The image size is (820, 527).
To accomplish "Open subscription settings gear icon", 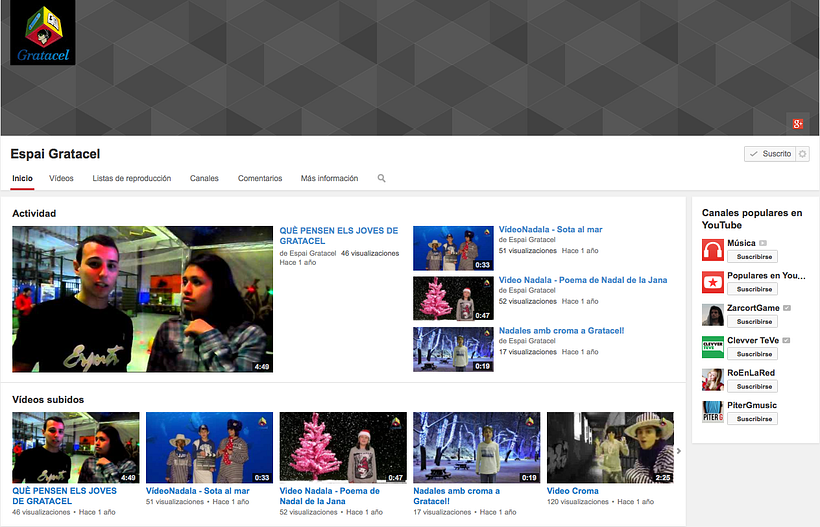I will click(803, 154).
